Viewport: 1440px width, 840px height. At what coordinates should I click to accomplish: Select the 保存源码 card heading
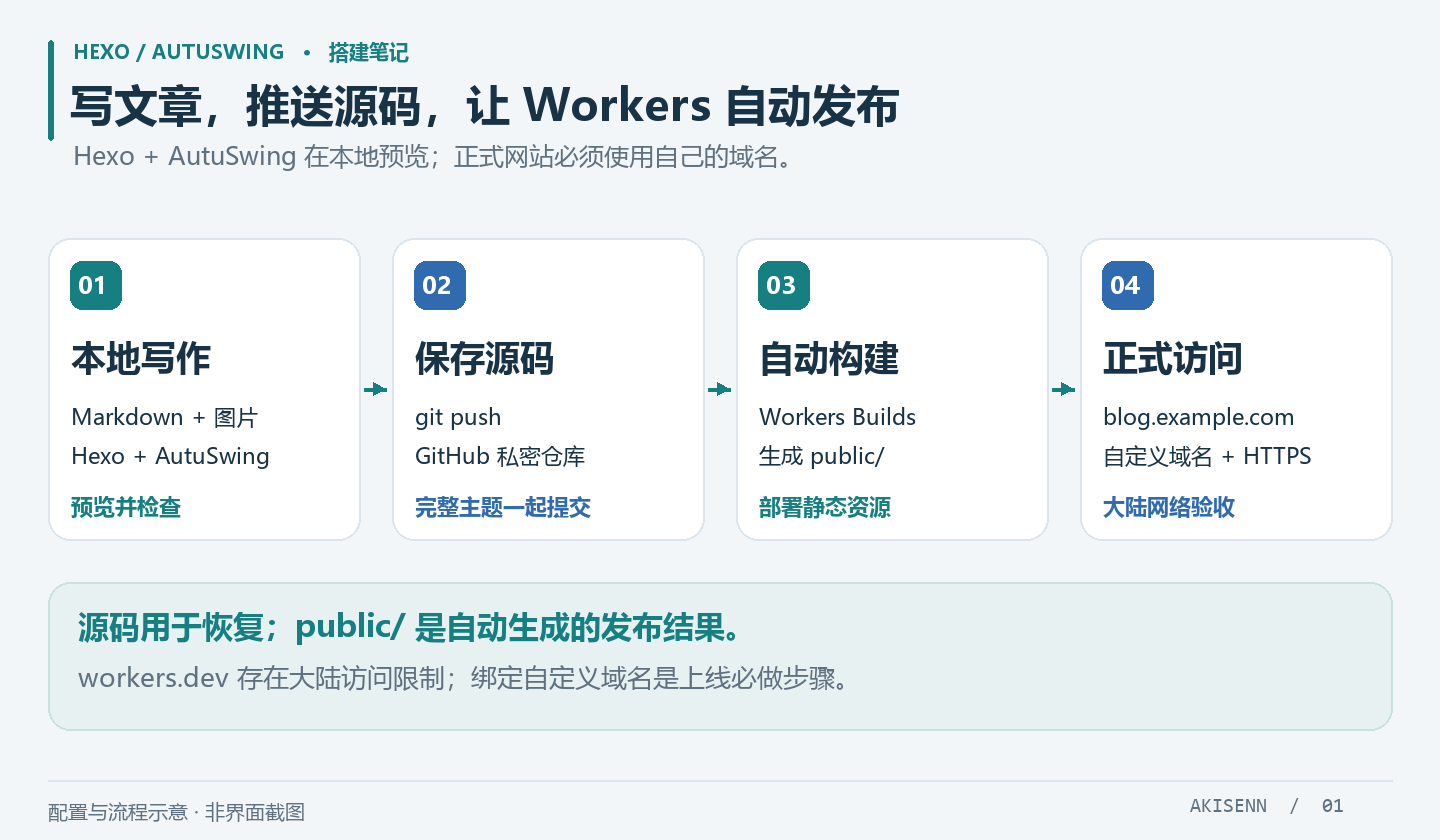click(x=485, y=358)
